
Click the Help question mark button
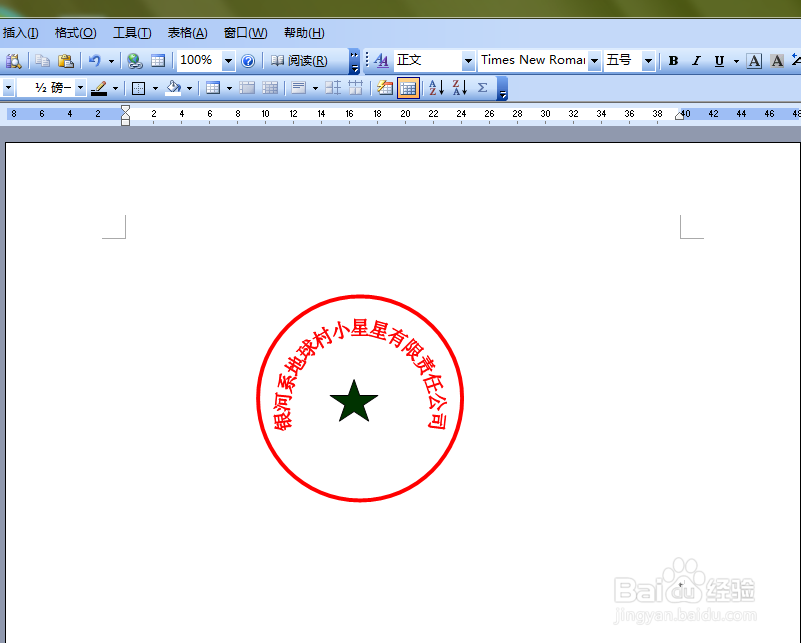tap(247, 60)
